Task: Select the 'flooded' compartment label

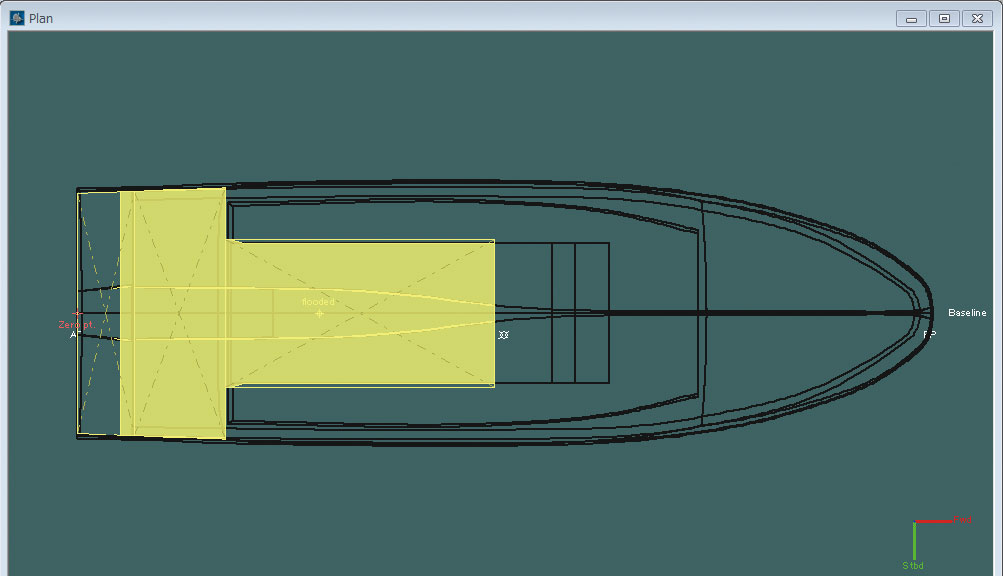Action: pos(318,301)
